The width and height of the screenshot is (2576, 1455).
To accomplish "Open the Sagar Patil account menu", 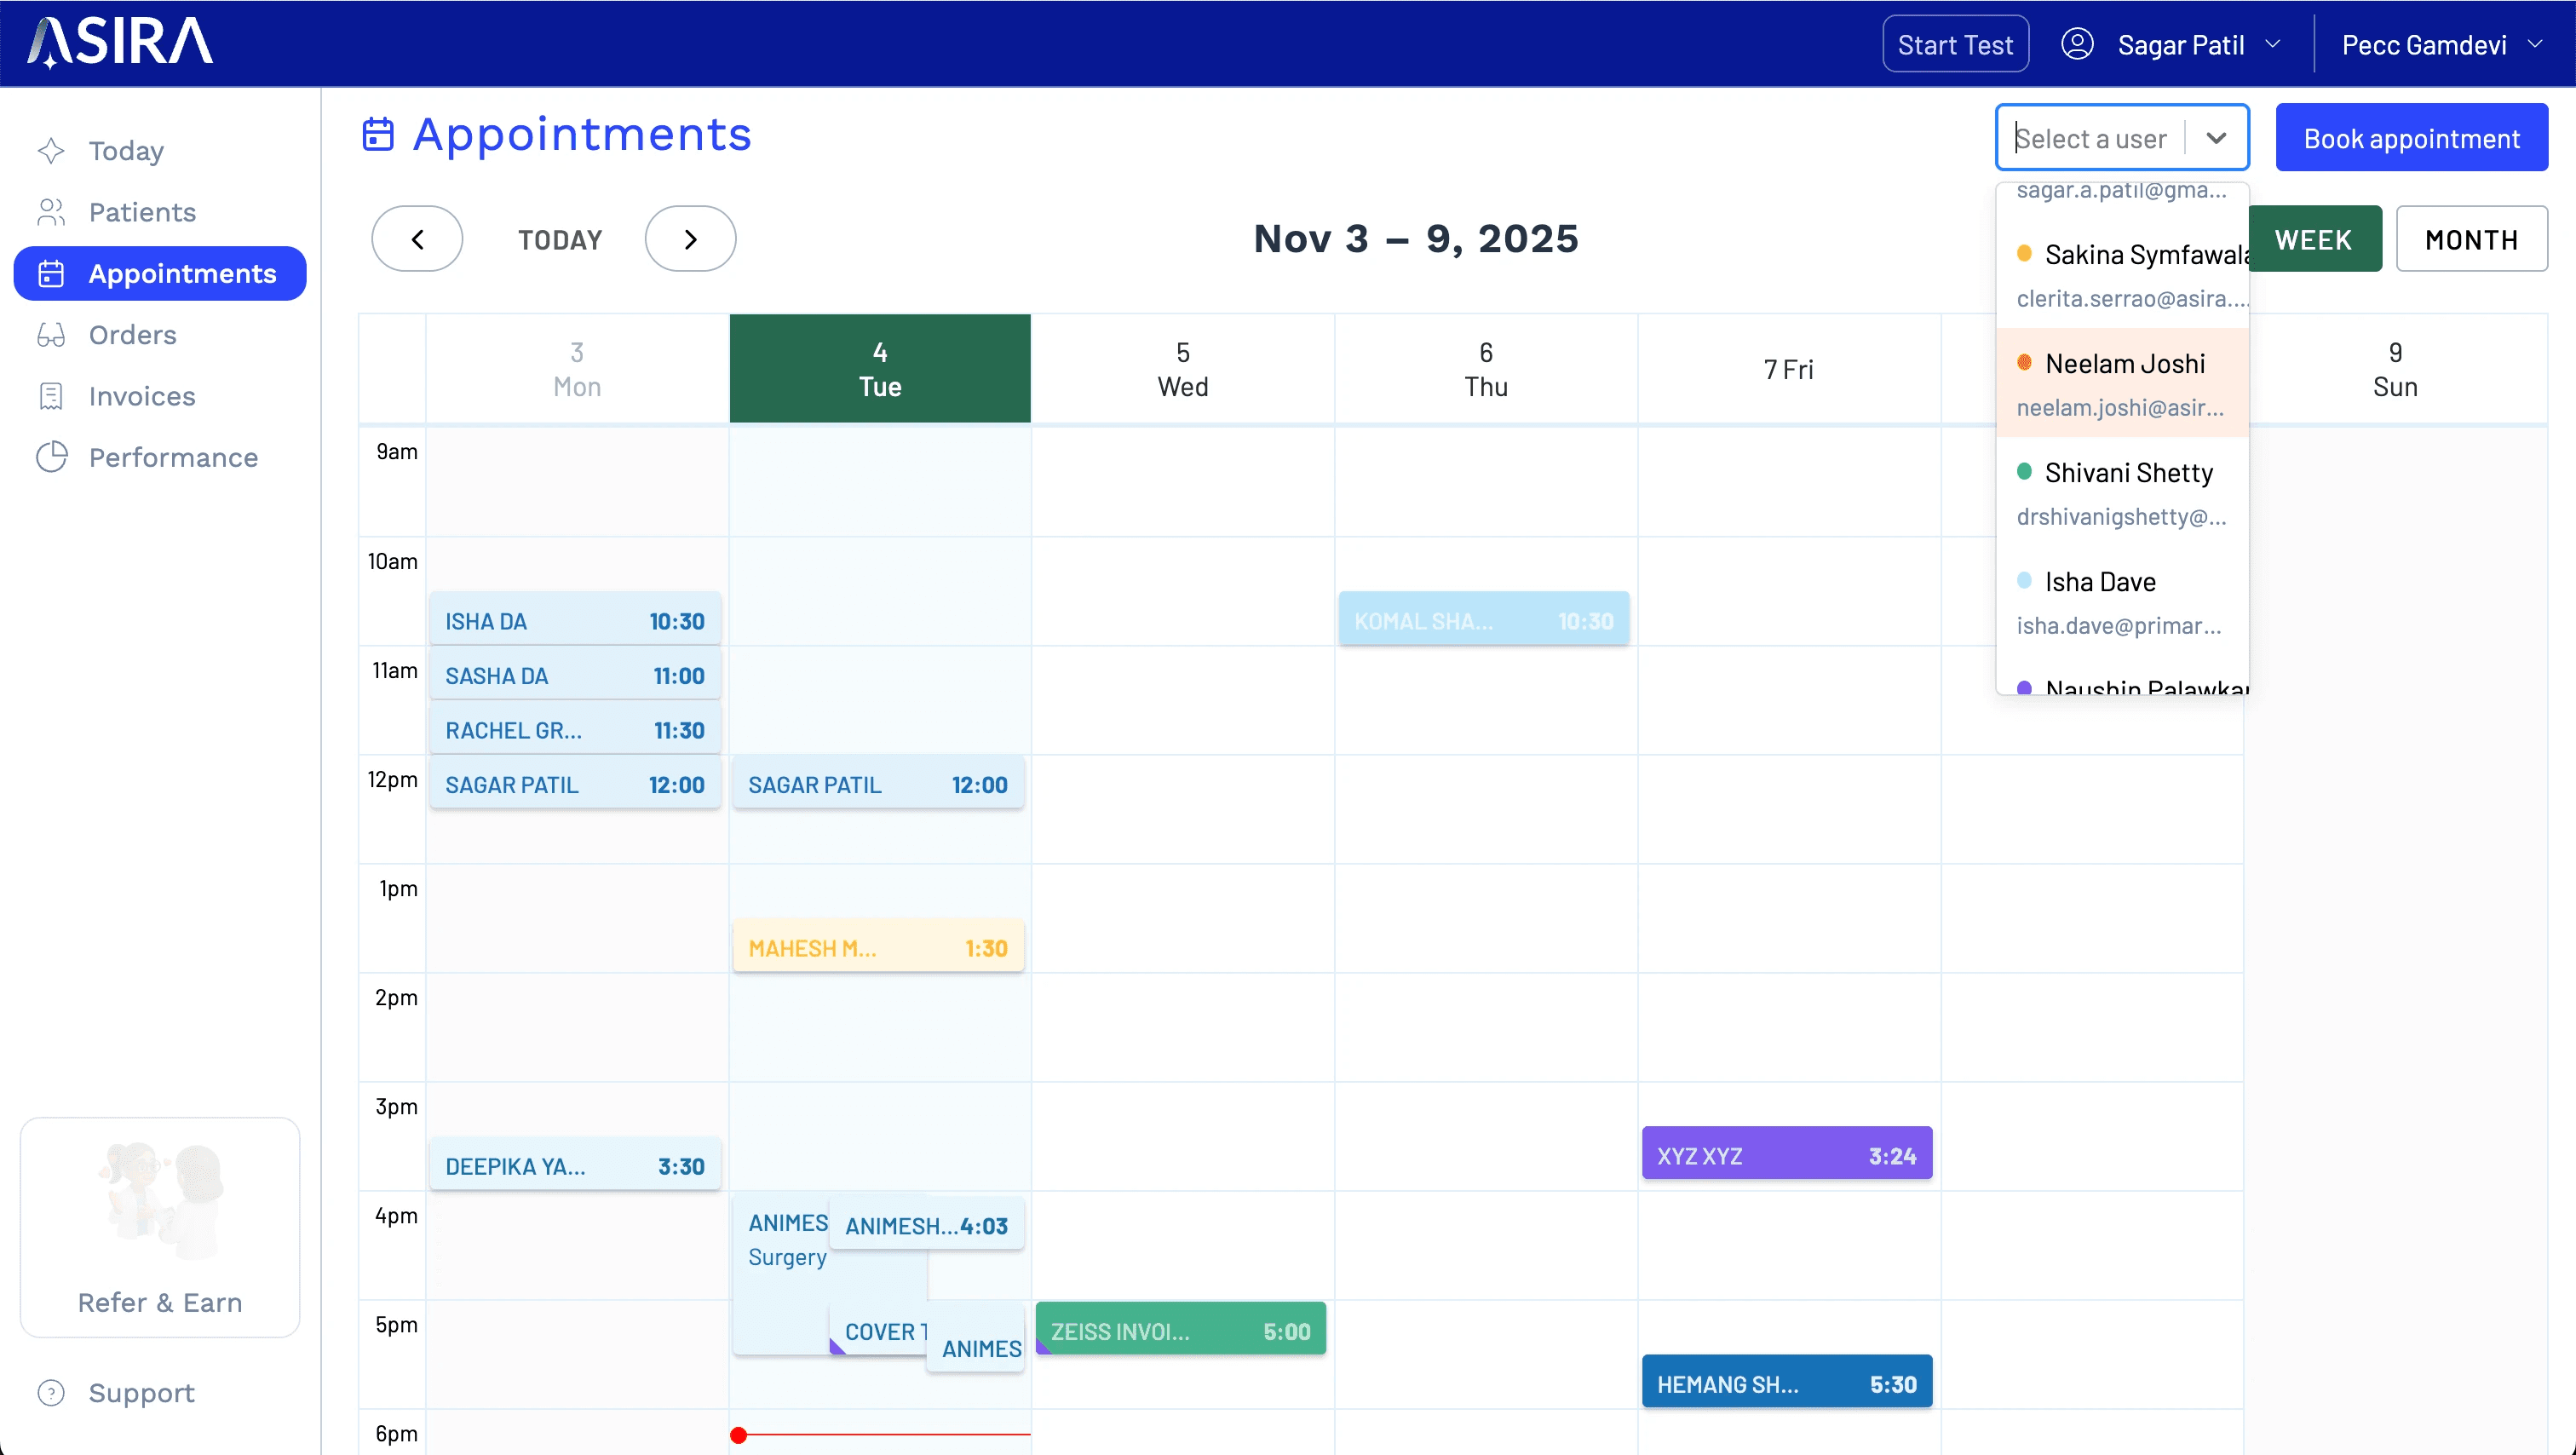I will coord(2180,45).
